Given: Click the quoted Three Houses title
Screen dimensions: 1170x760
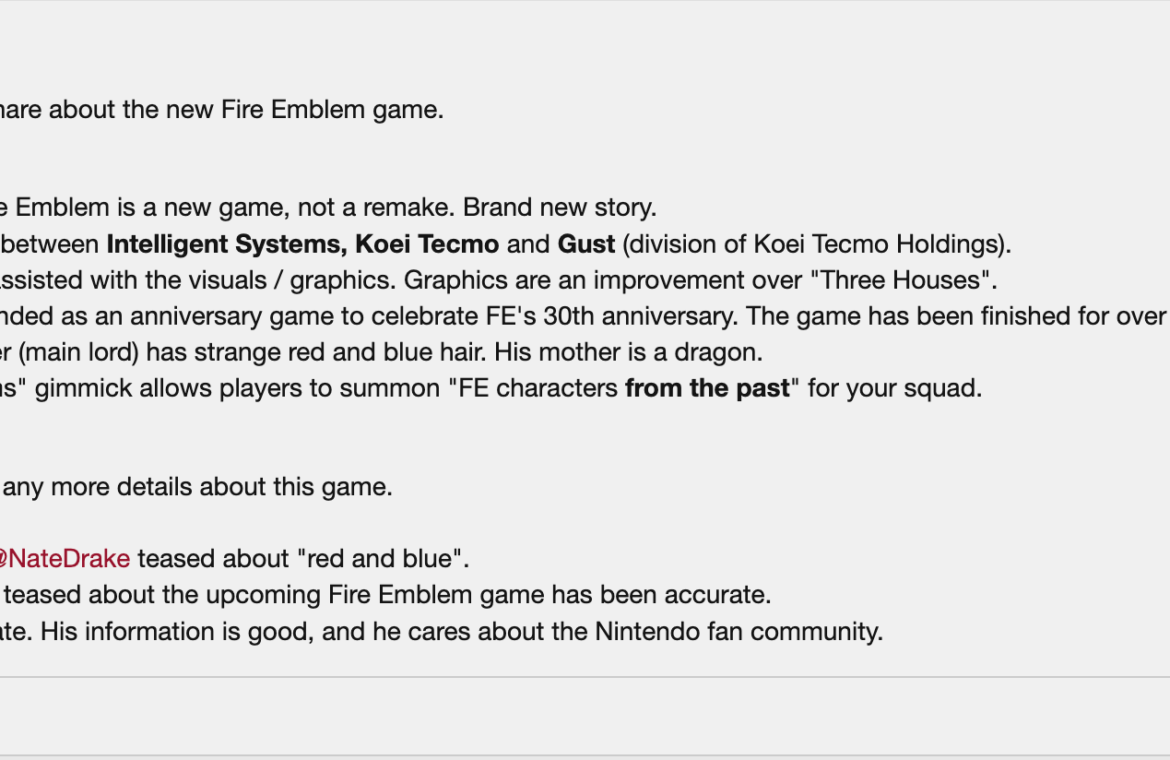Looking at the screenshot, I should 903,280.
